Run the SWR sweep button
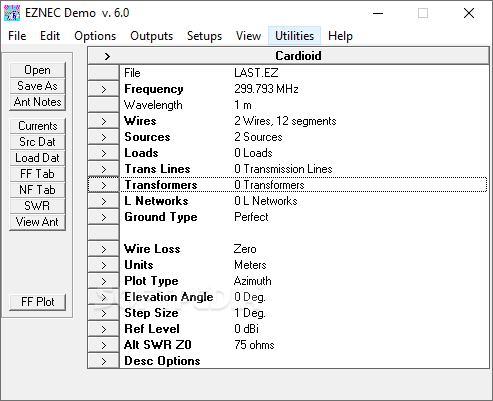The width and height of the screenshot is (493, 401). click(x=37, y=206)
